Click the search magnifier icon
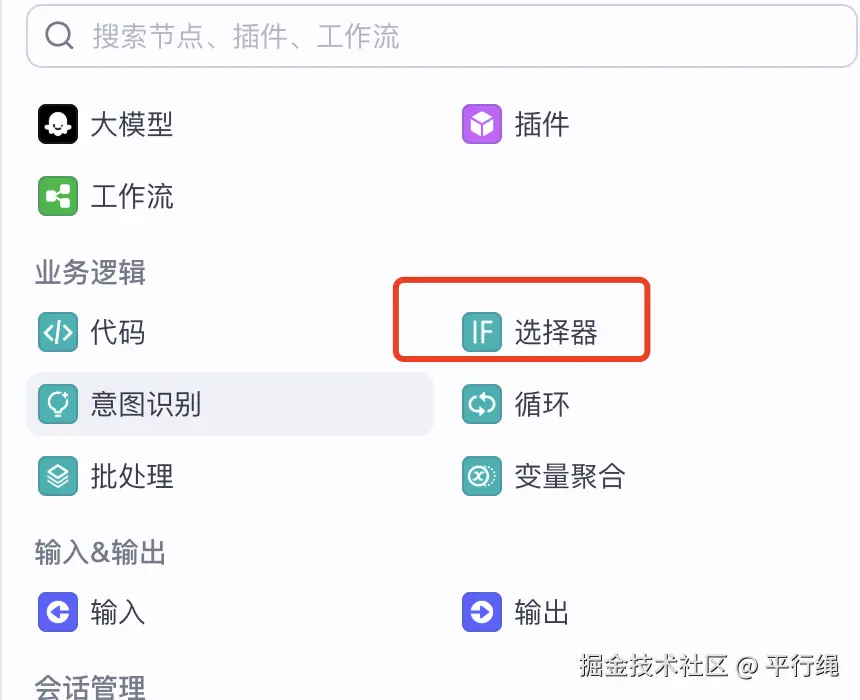 pyautogui.click(x=60, y=36)
